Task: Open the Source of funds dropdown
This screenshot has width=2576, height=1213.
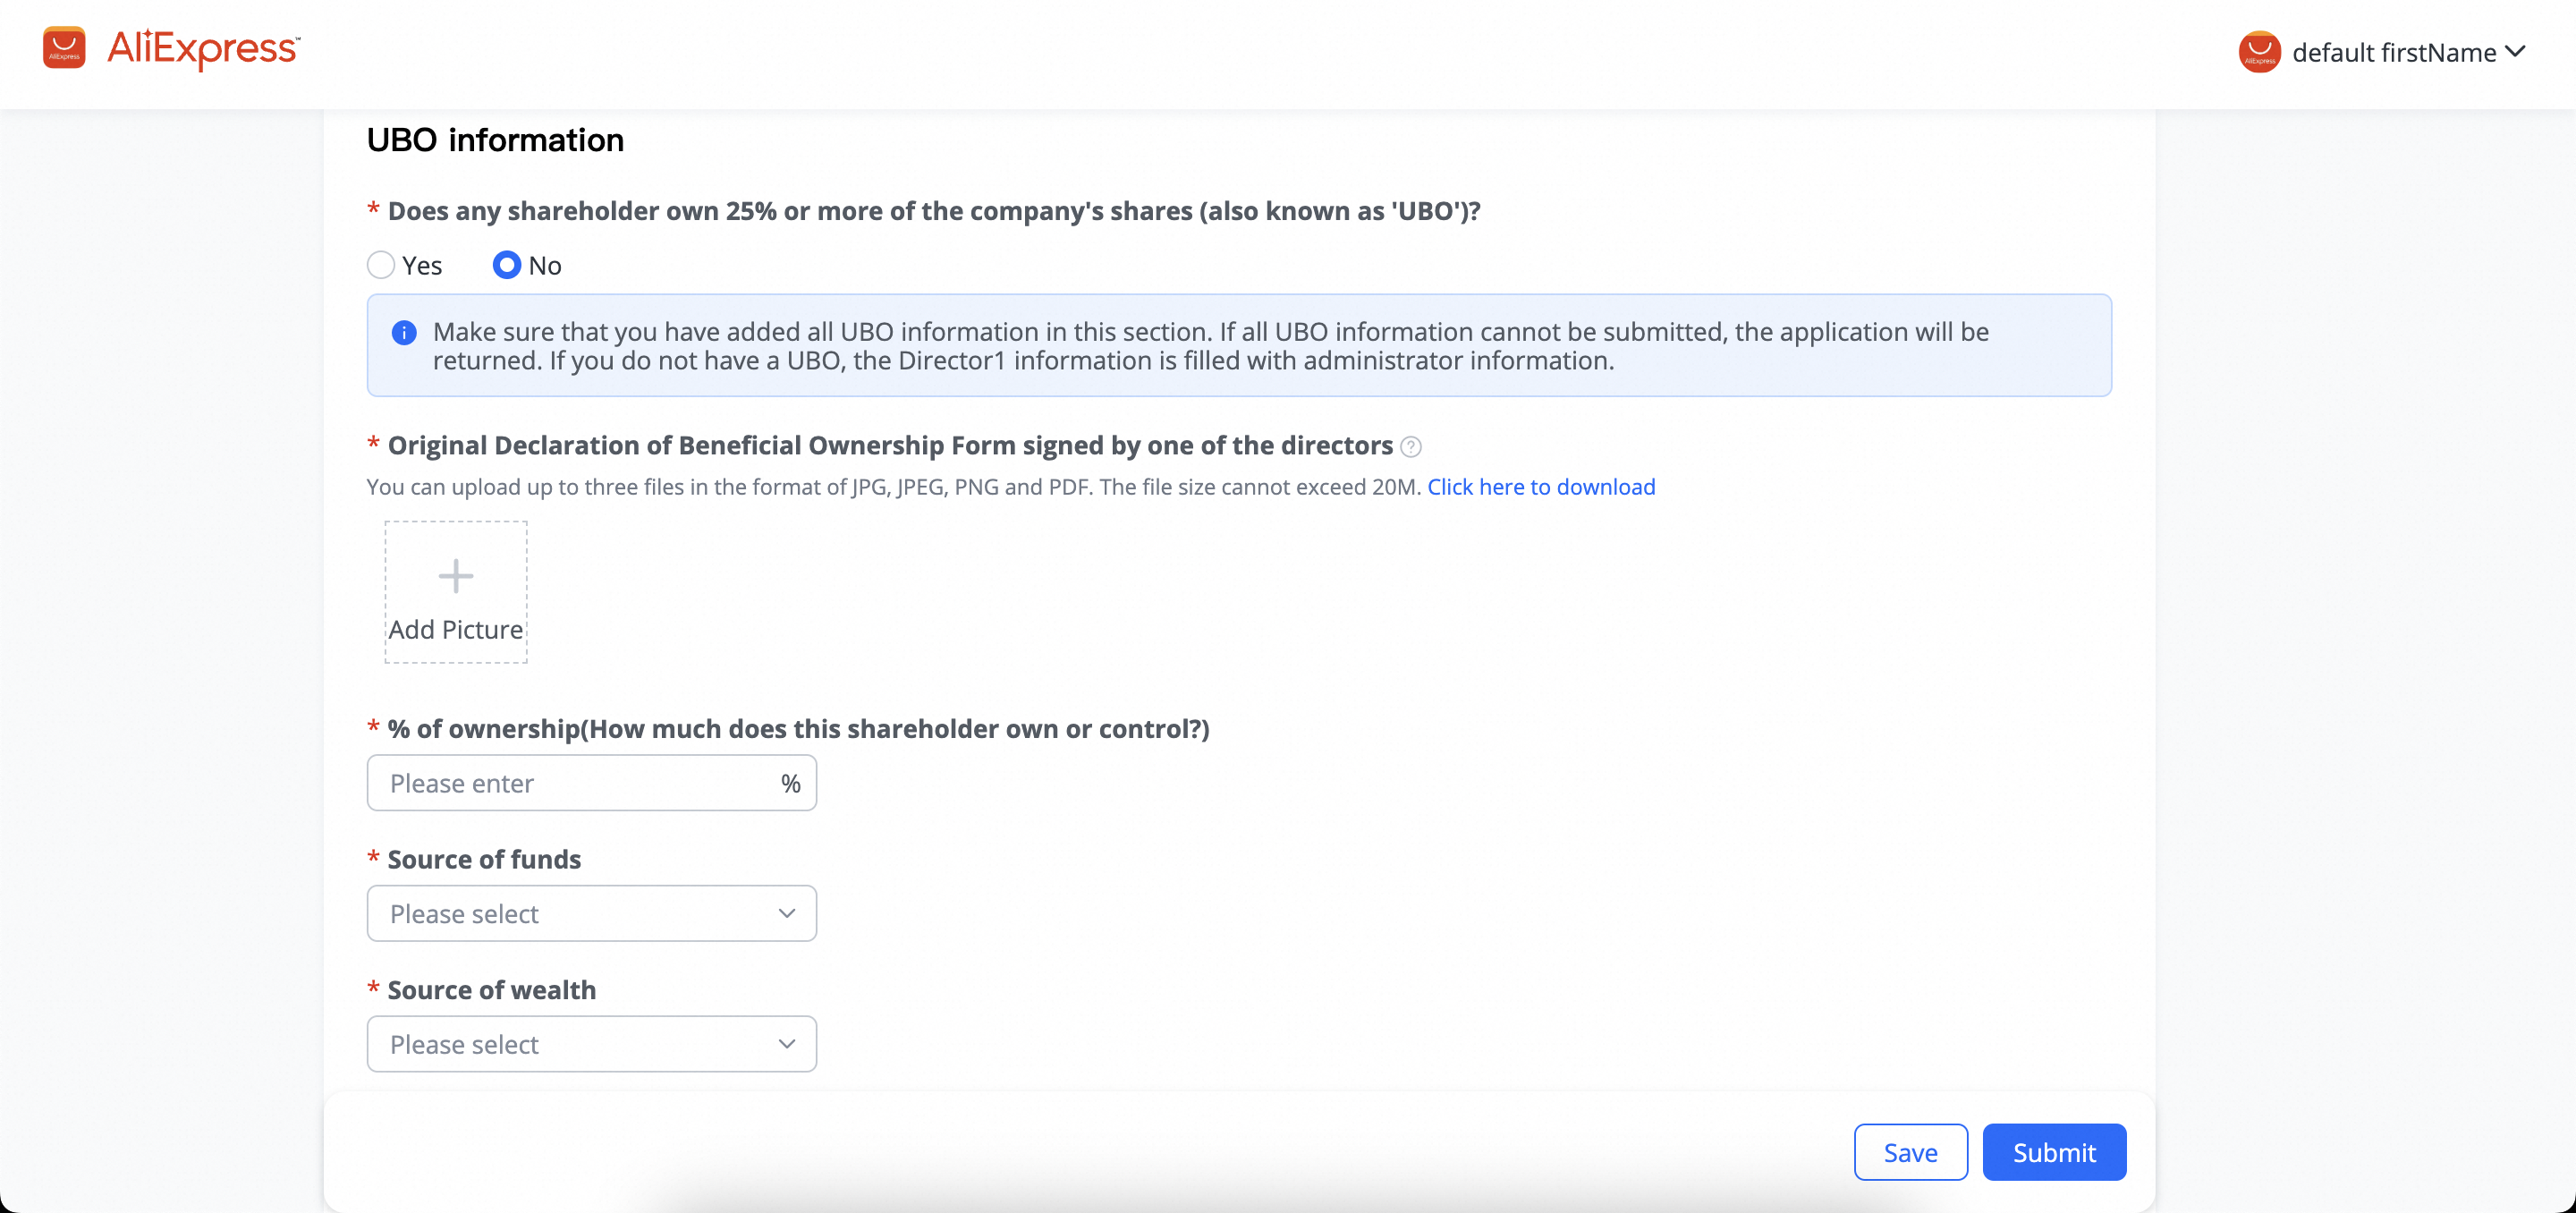Action: point(592,913)
